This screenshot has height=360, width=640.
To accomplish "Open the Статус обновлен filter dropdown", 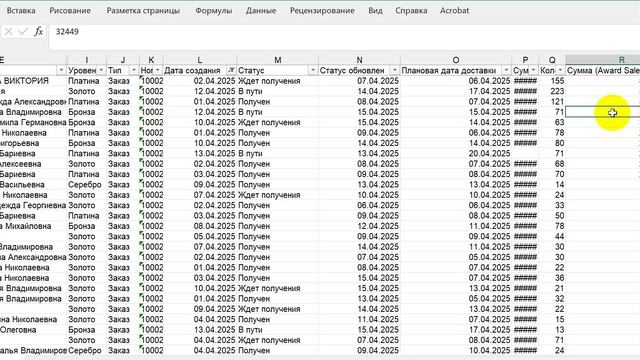I will (395, 71).
